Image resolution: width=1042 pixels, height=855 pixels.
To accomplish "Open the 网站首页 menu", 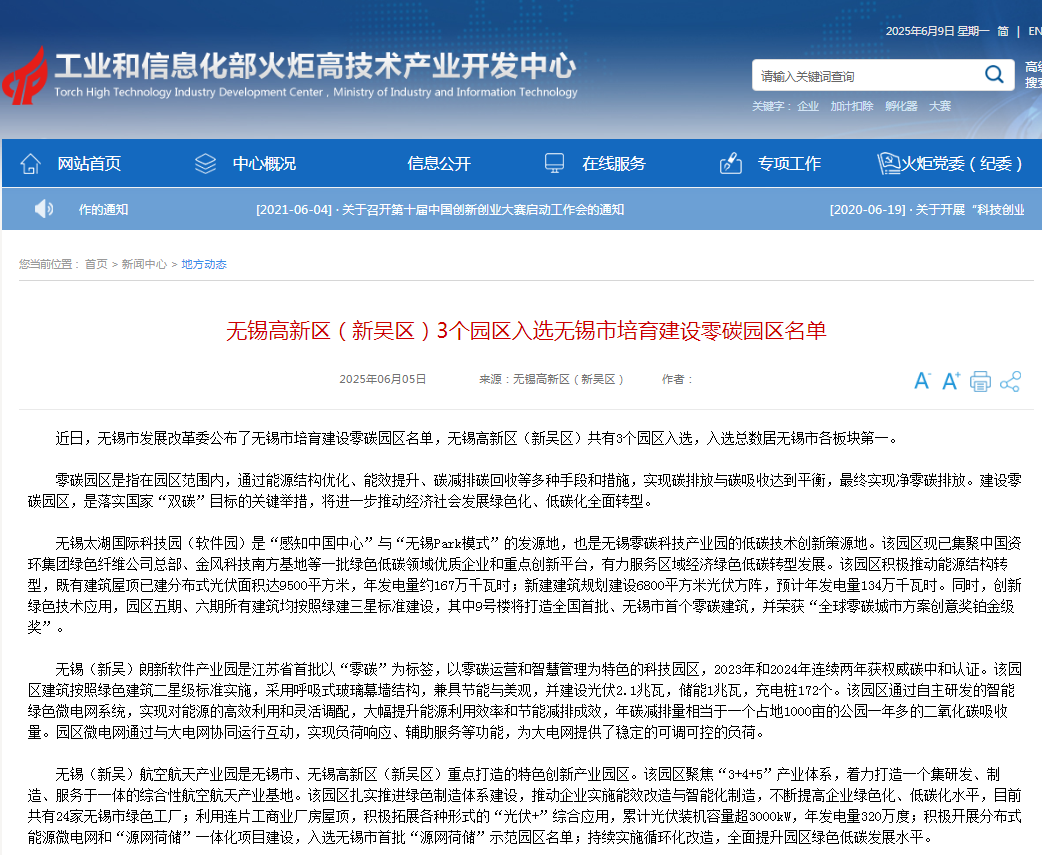I will click(x=89, y=163).
